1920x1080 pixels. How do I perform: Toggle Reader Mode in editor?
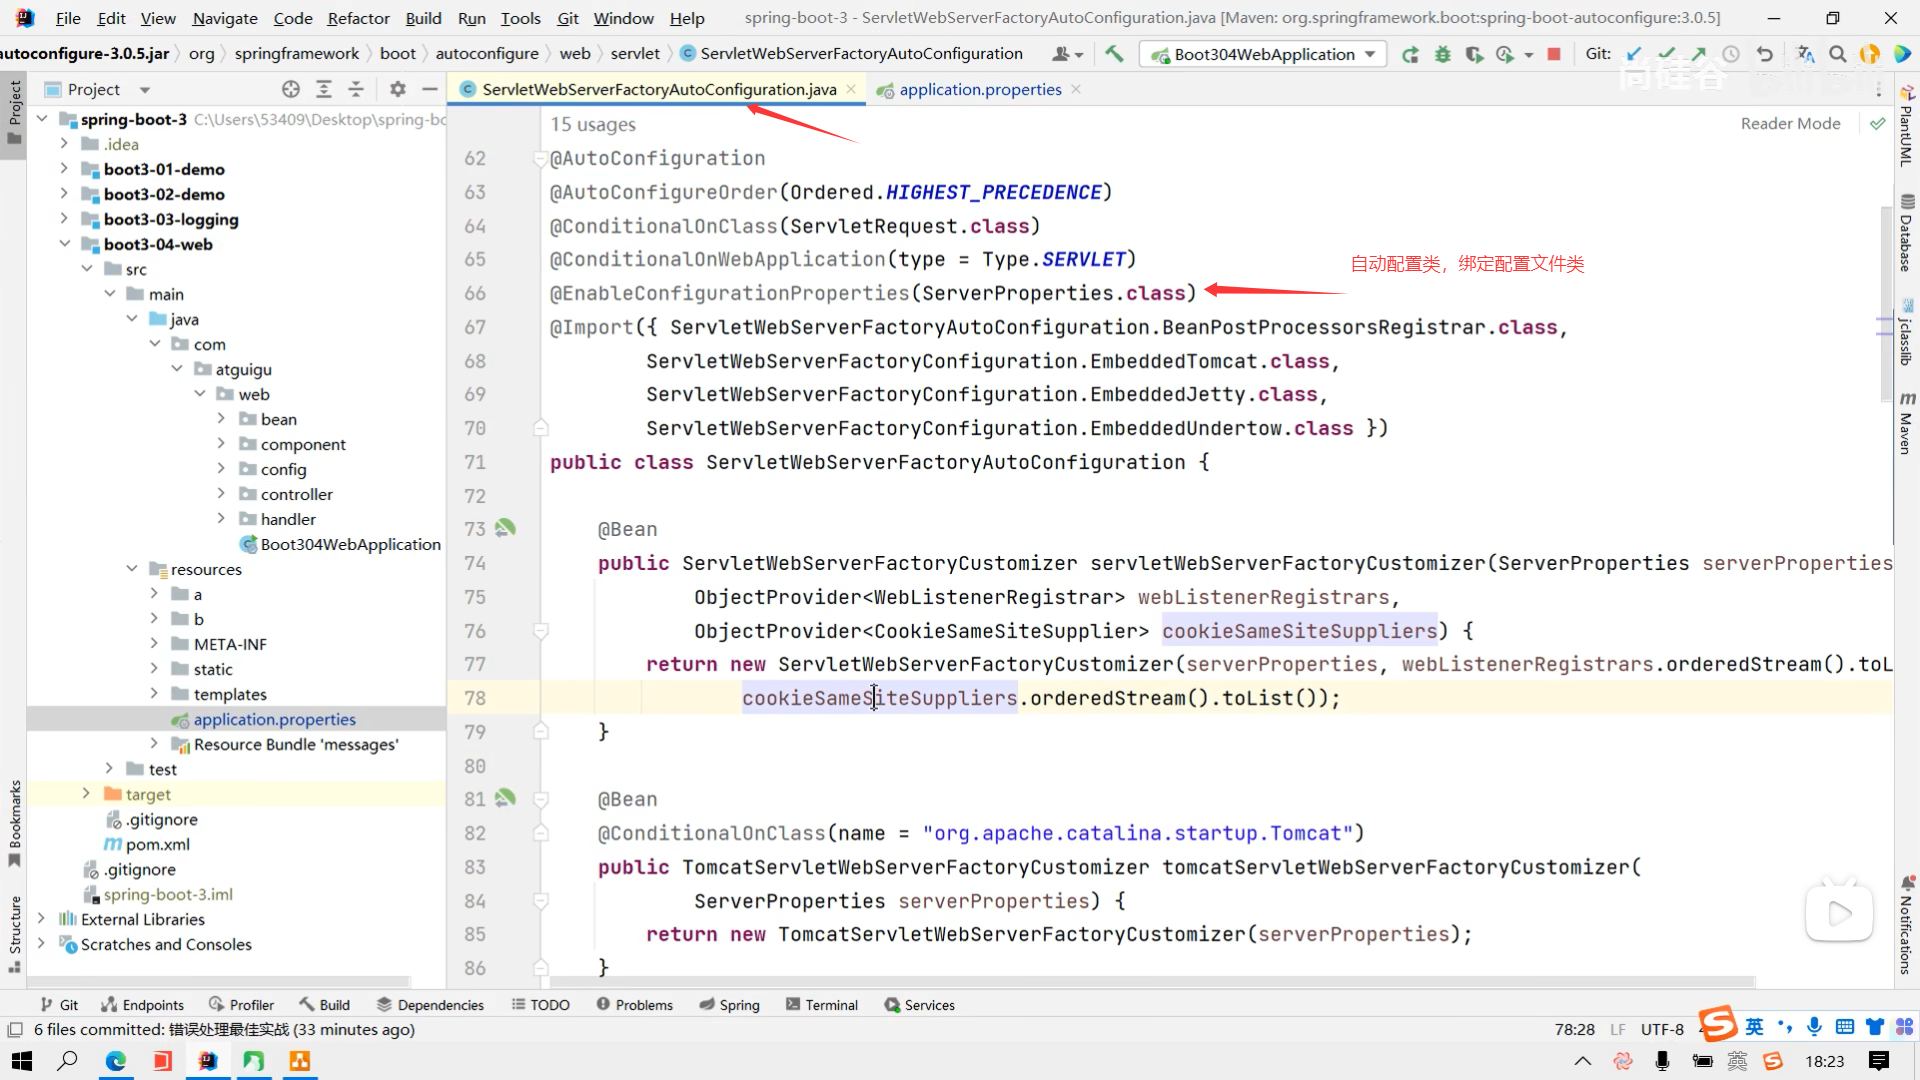click(x=1790, y=123)
